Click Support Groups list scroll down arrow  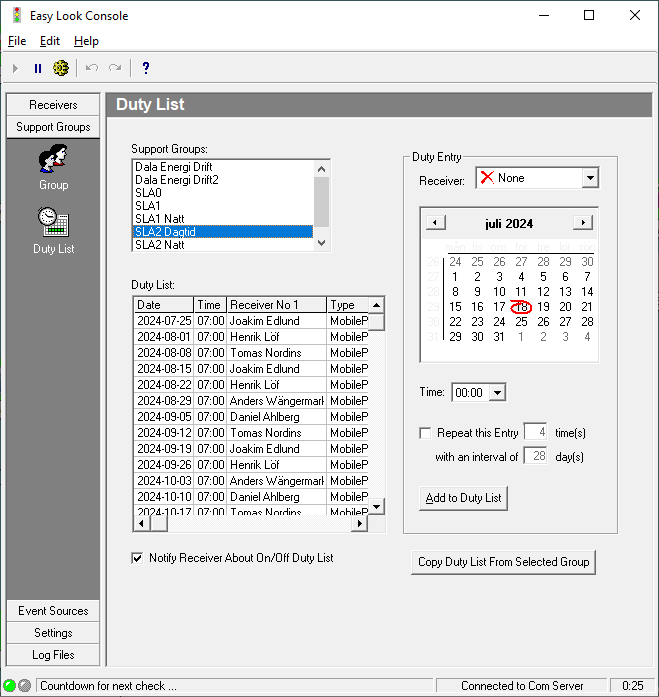pos(322,243)
